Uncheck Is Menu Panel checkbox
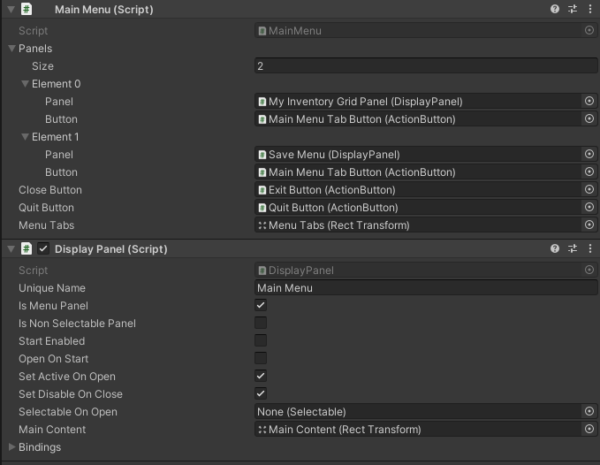This screenshot has height=465, width=600. (261, 305)
